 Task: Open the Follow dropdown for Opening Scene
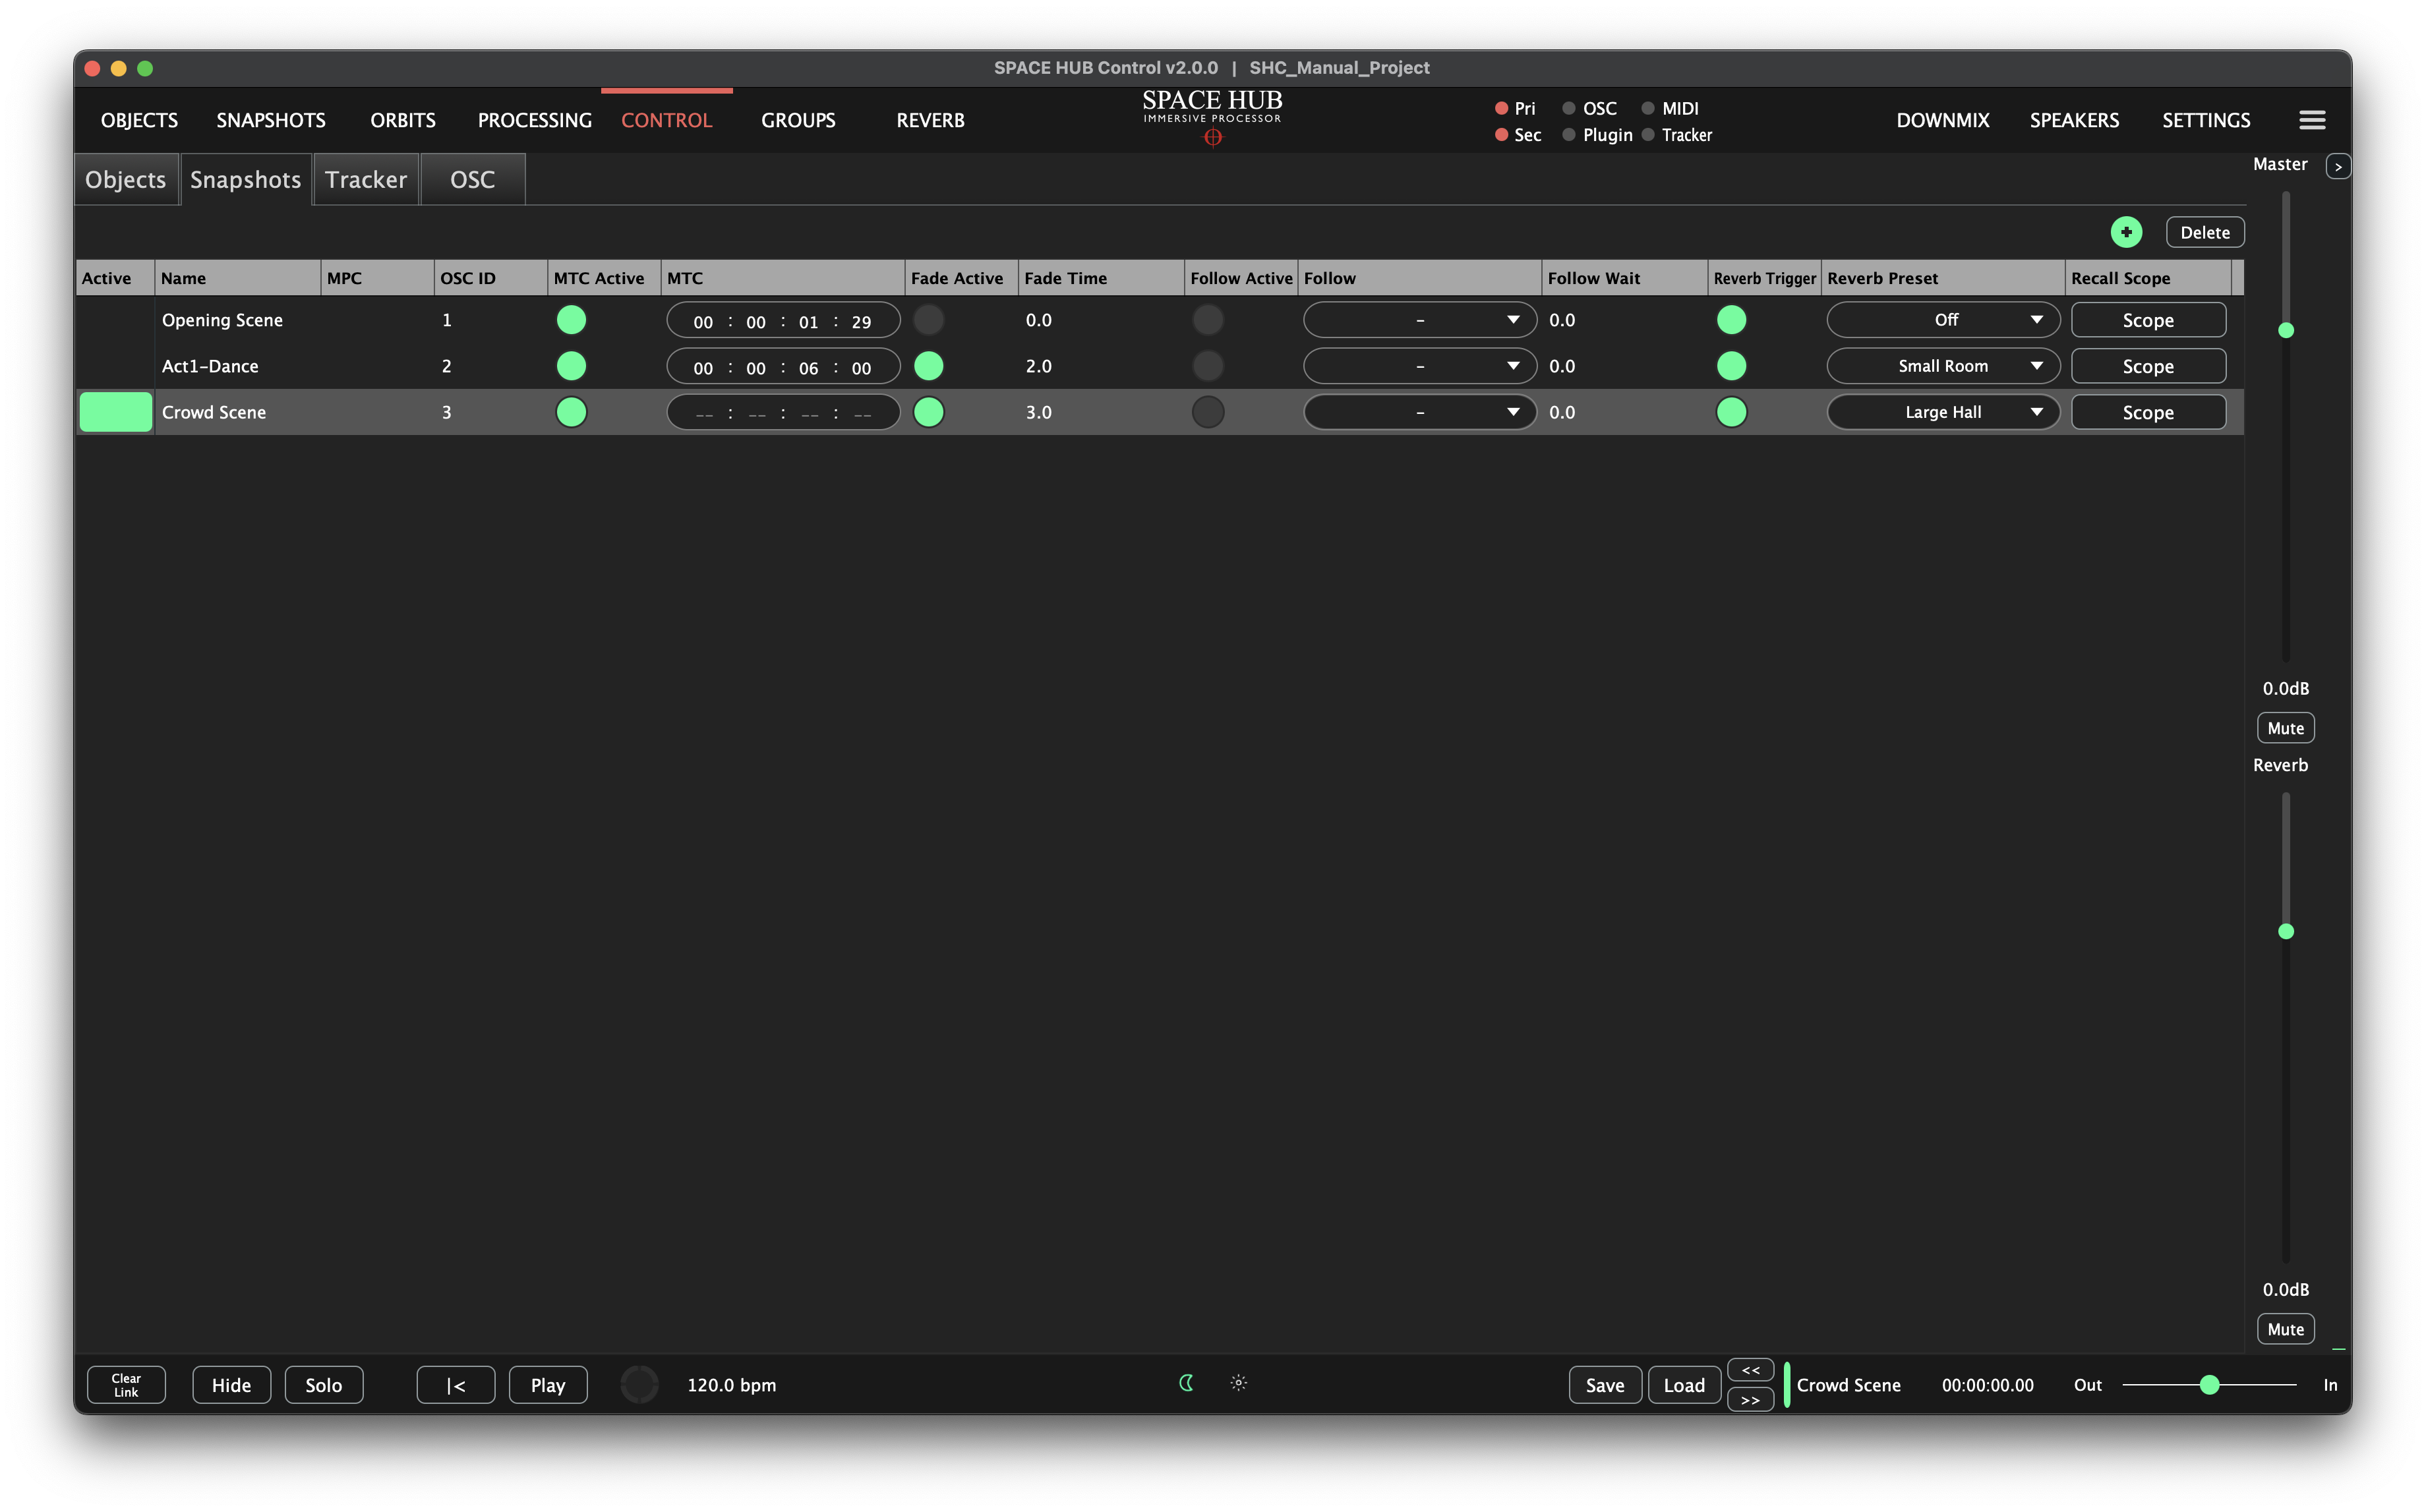pyautogui.click(x=1418, y=320)
